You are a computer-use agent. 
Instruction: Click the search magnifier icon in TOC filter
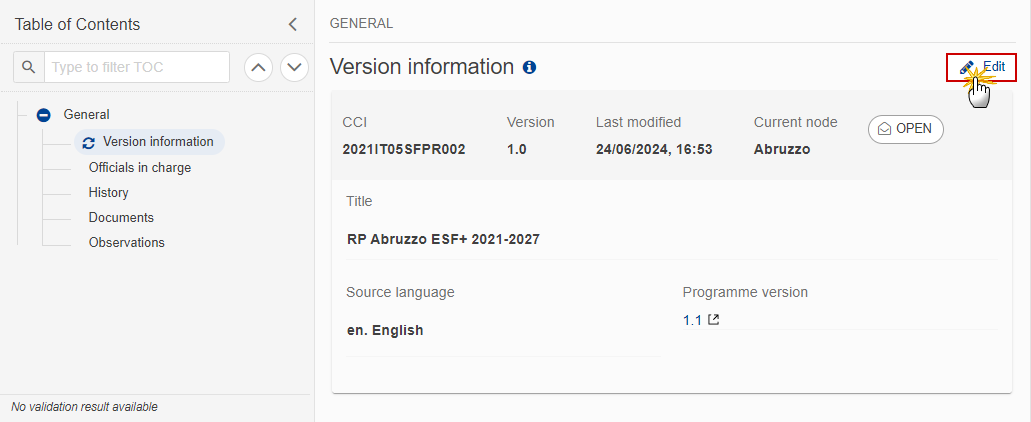pos(28,67)
